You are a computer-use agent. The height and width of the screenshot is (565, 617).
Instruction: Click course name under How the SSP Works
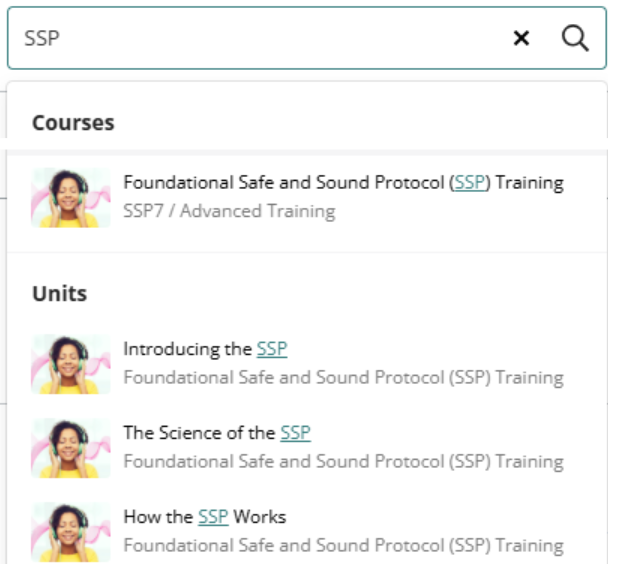coord(344,546)
